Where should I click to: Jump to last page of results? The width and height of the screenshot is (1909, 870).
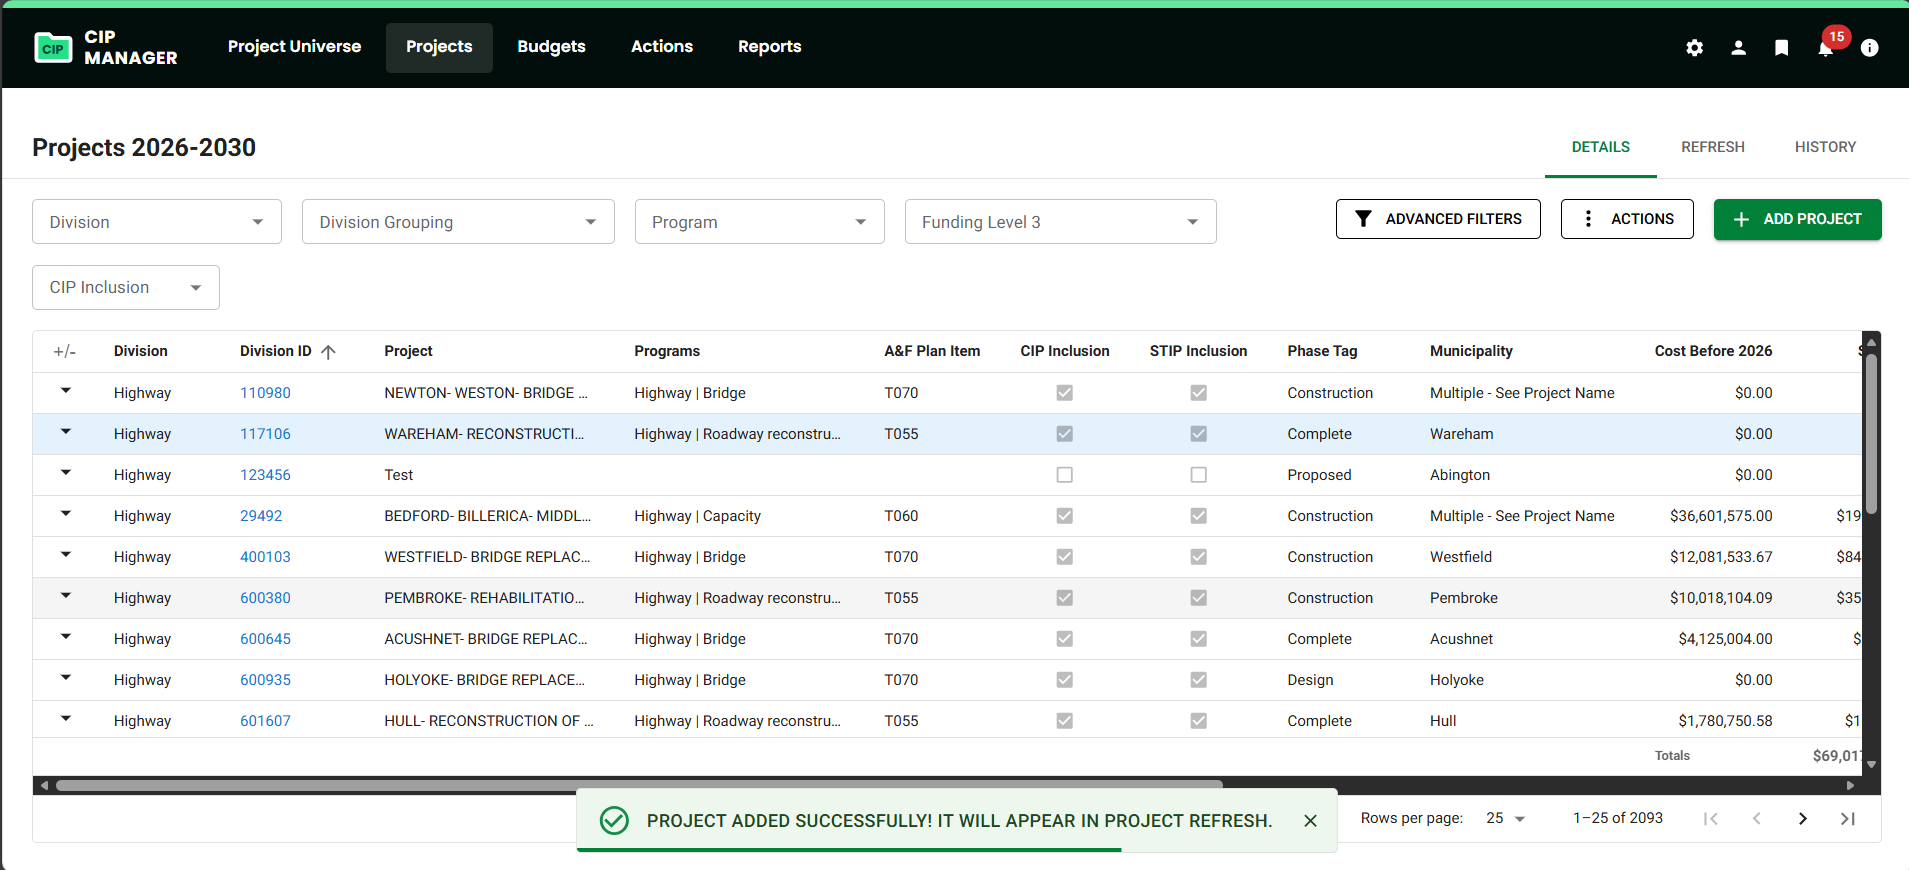1847,819
